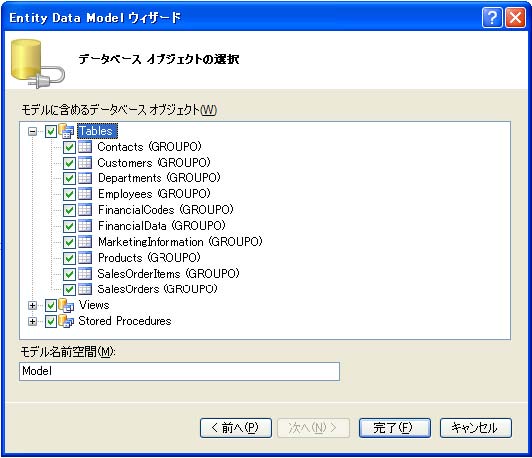Click the Views folder icon
Viewport: 532px width, 458px height.
coord(66,305)
